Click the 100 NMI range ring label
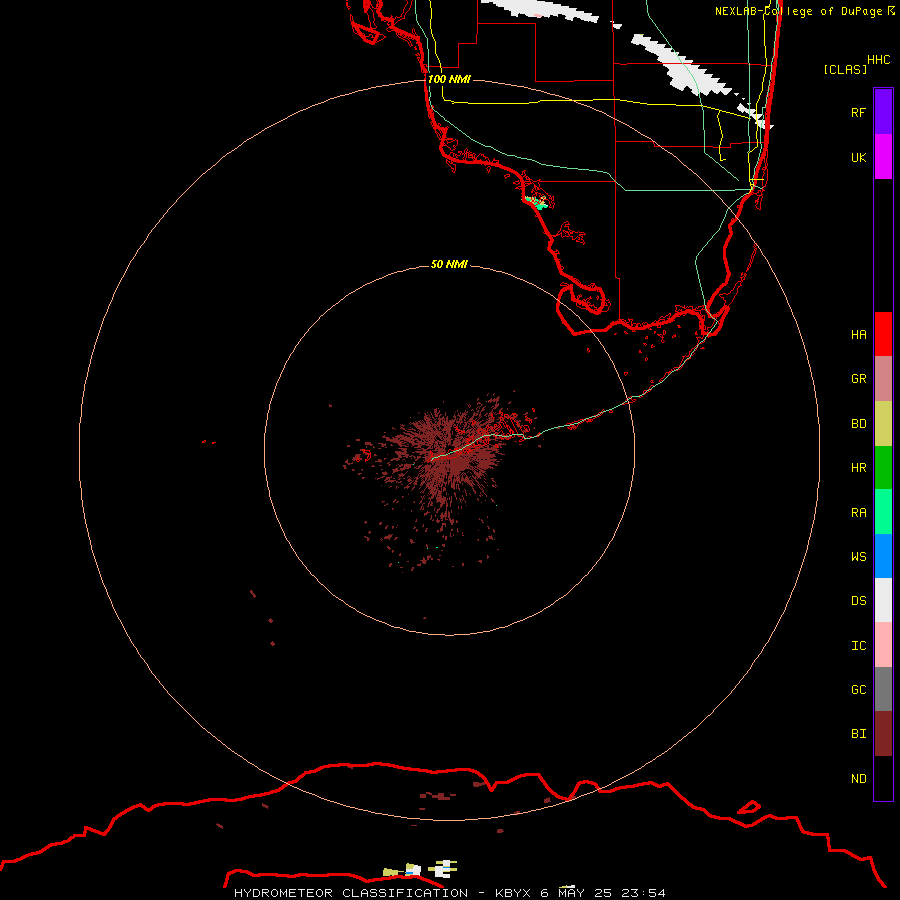This screenshot has width=900, height=900. [x=449, y=79]
